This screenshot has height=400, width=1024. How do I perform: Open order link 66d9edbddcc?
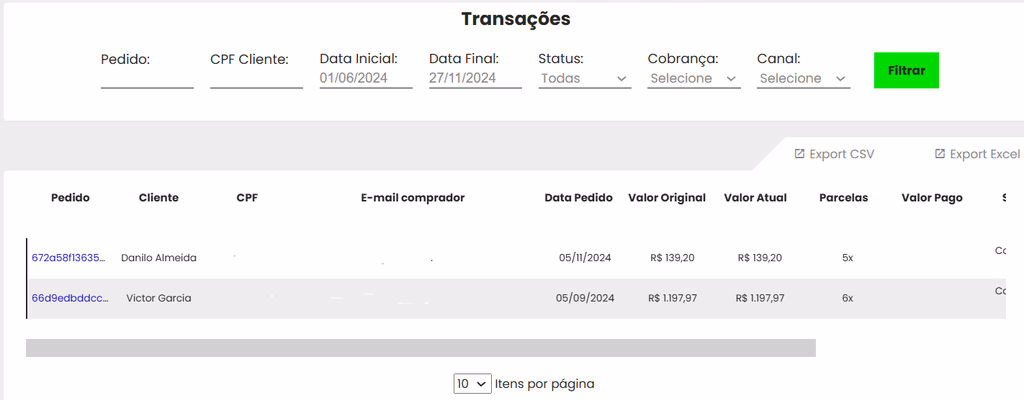tap(71, 298)
